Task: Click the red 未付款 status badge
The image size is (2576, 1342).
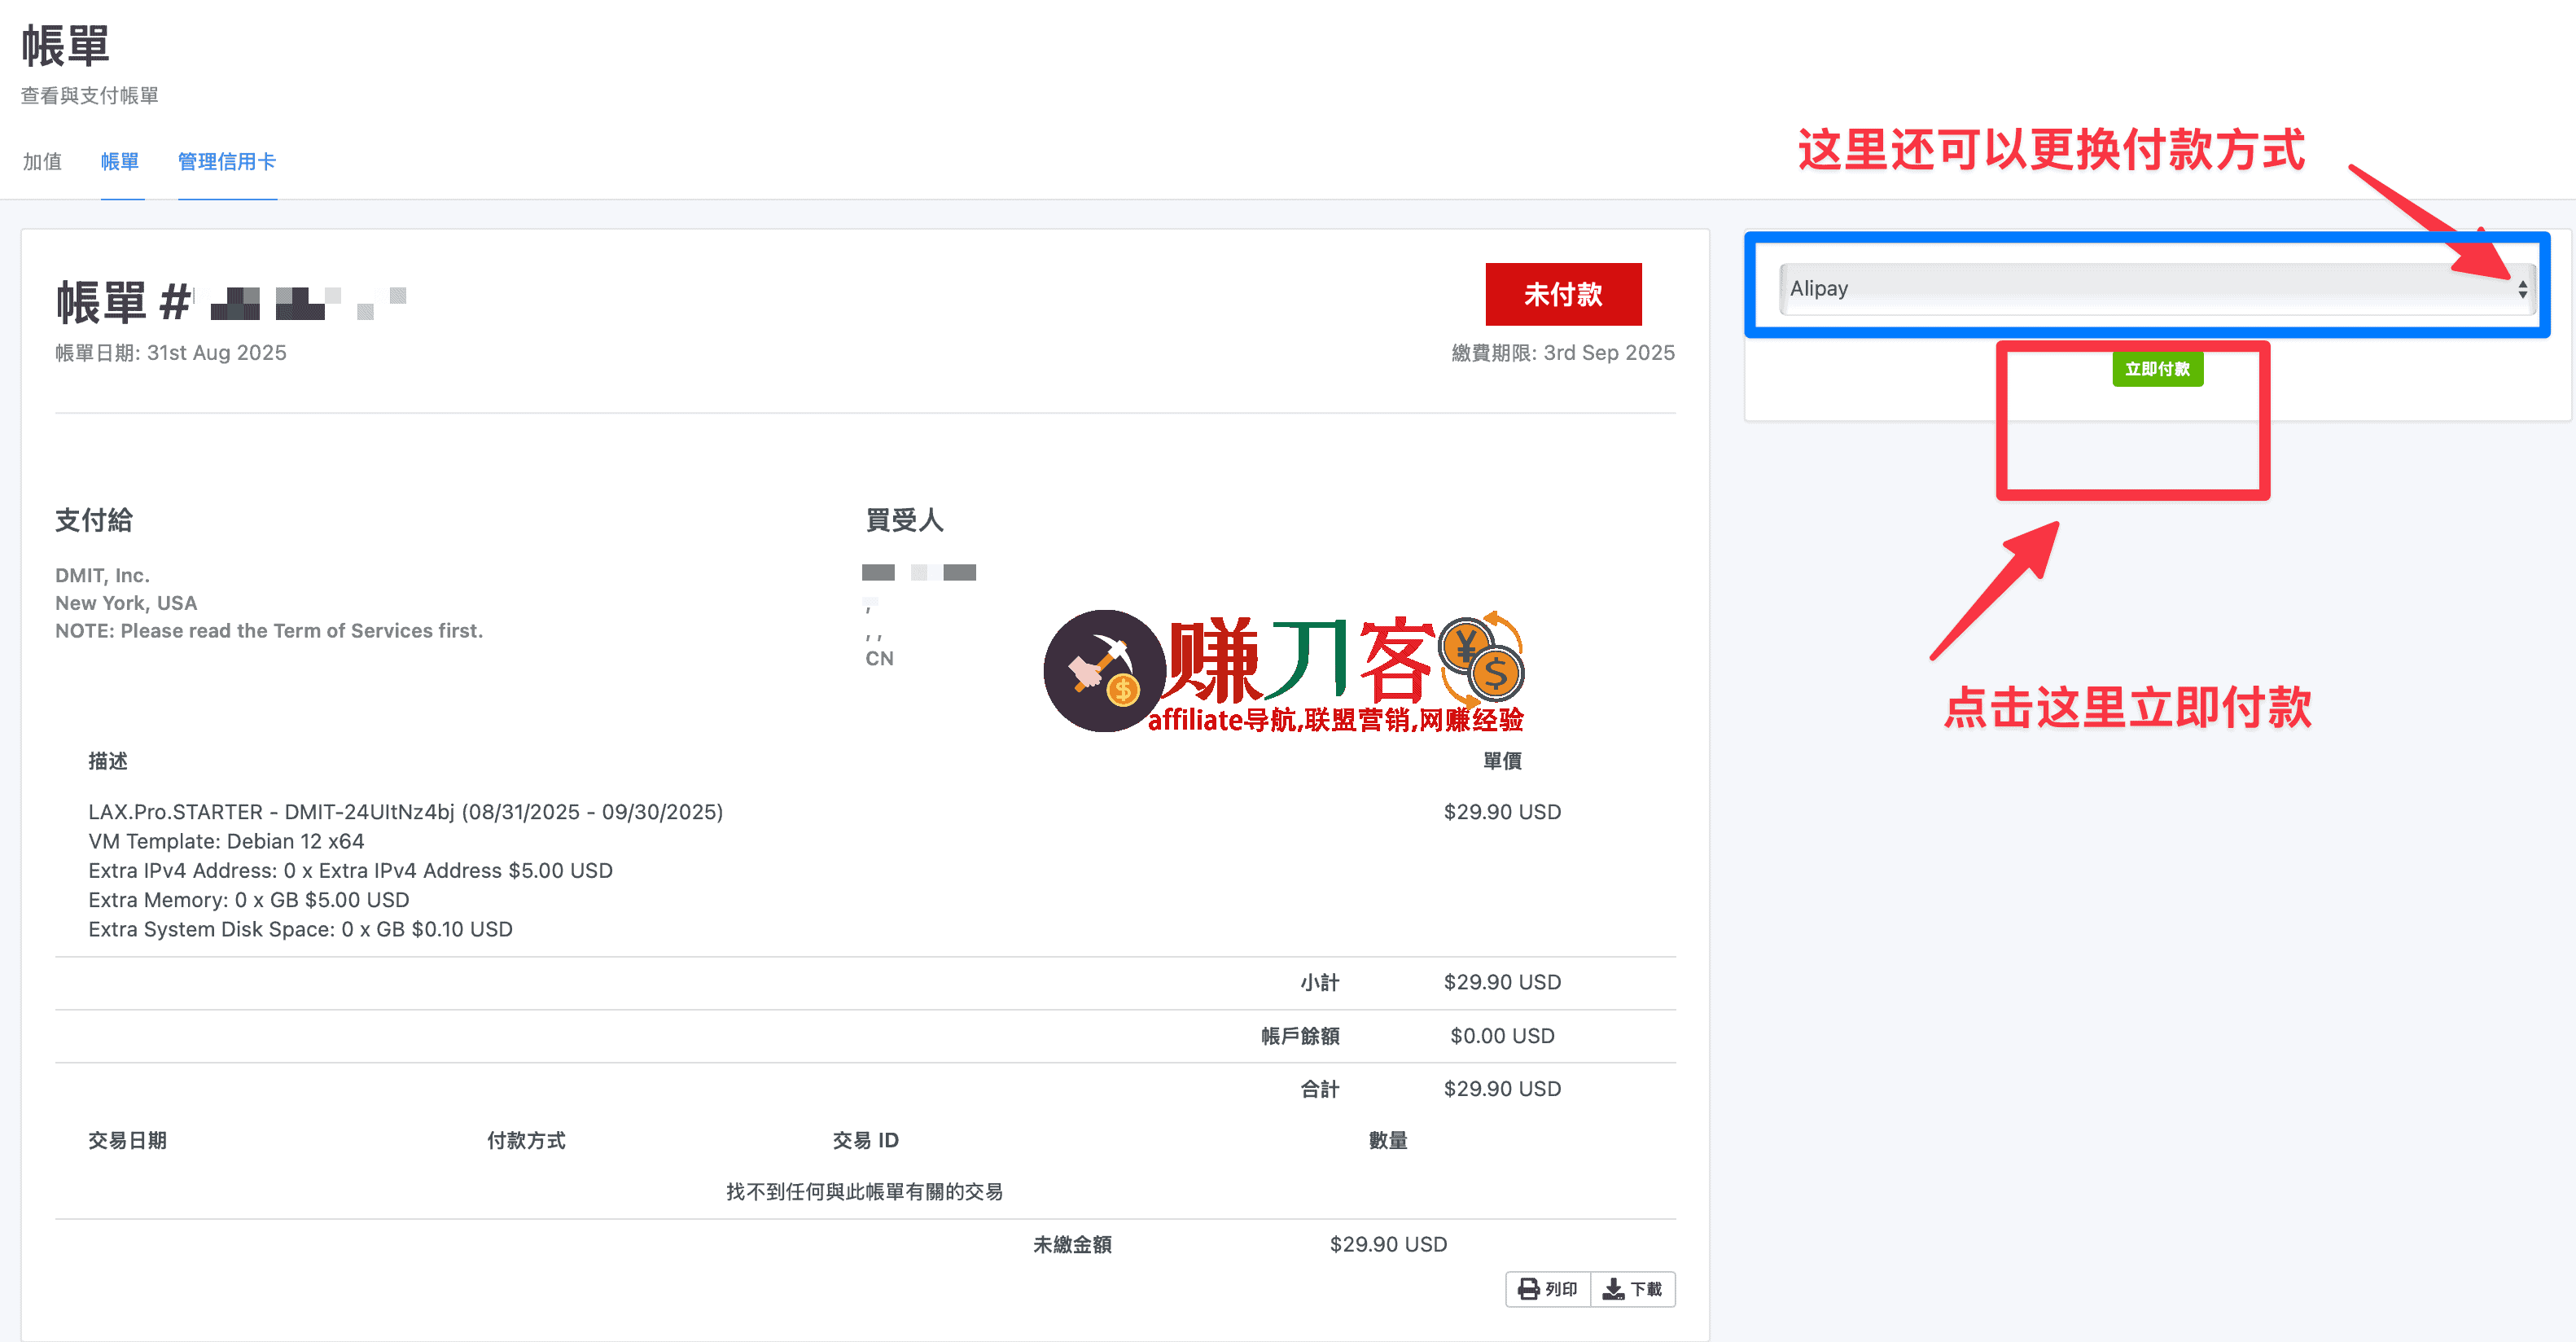Action: [1563, 295]
